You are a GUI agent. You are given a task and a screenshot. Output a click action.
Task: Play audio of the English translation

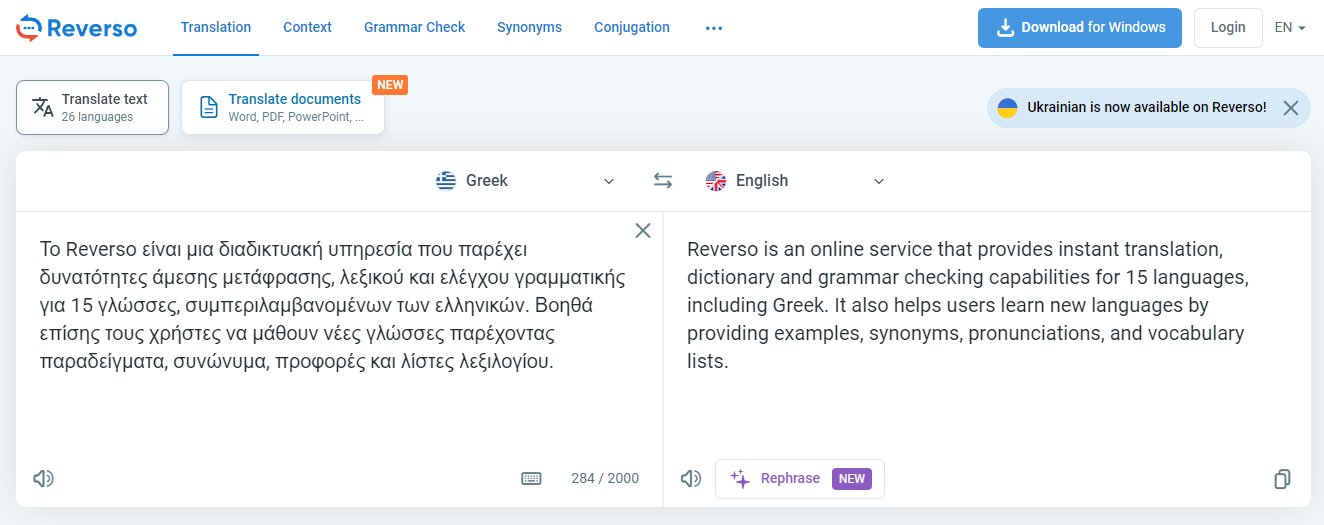click(x=690, y=479)
